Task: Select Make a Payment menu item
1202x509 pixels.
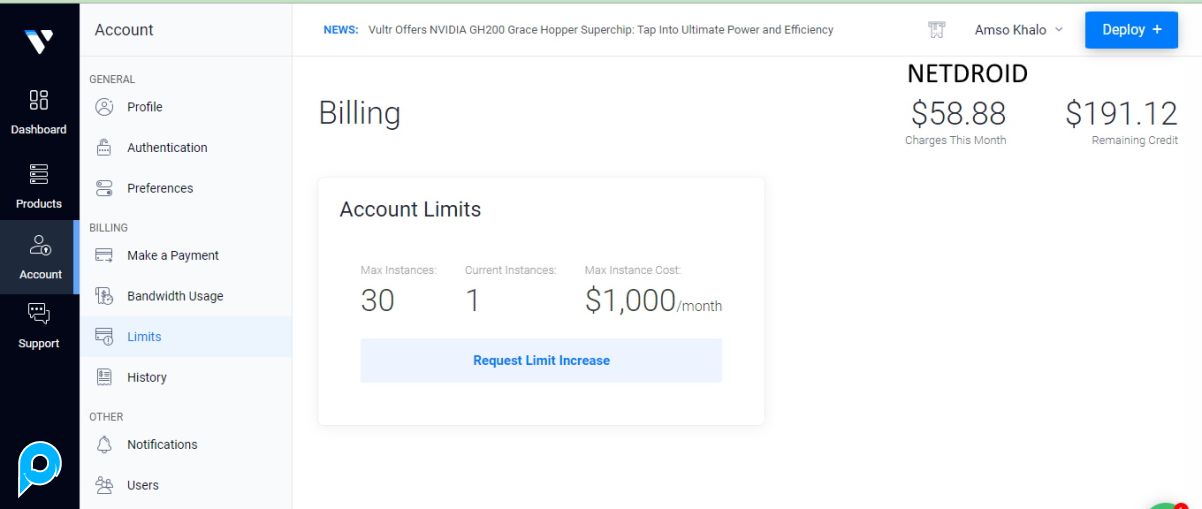Action: pyautogui.click(x=172, y=256)
